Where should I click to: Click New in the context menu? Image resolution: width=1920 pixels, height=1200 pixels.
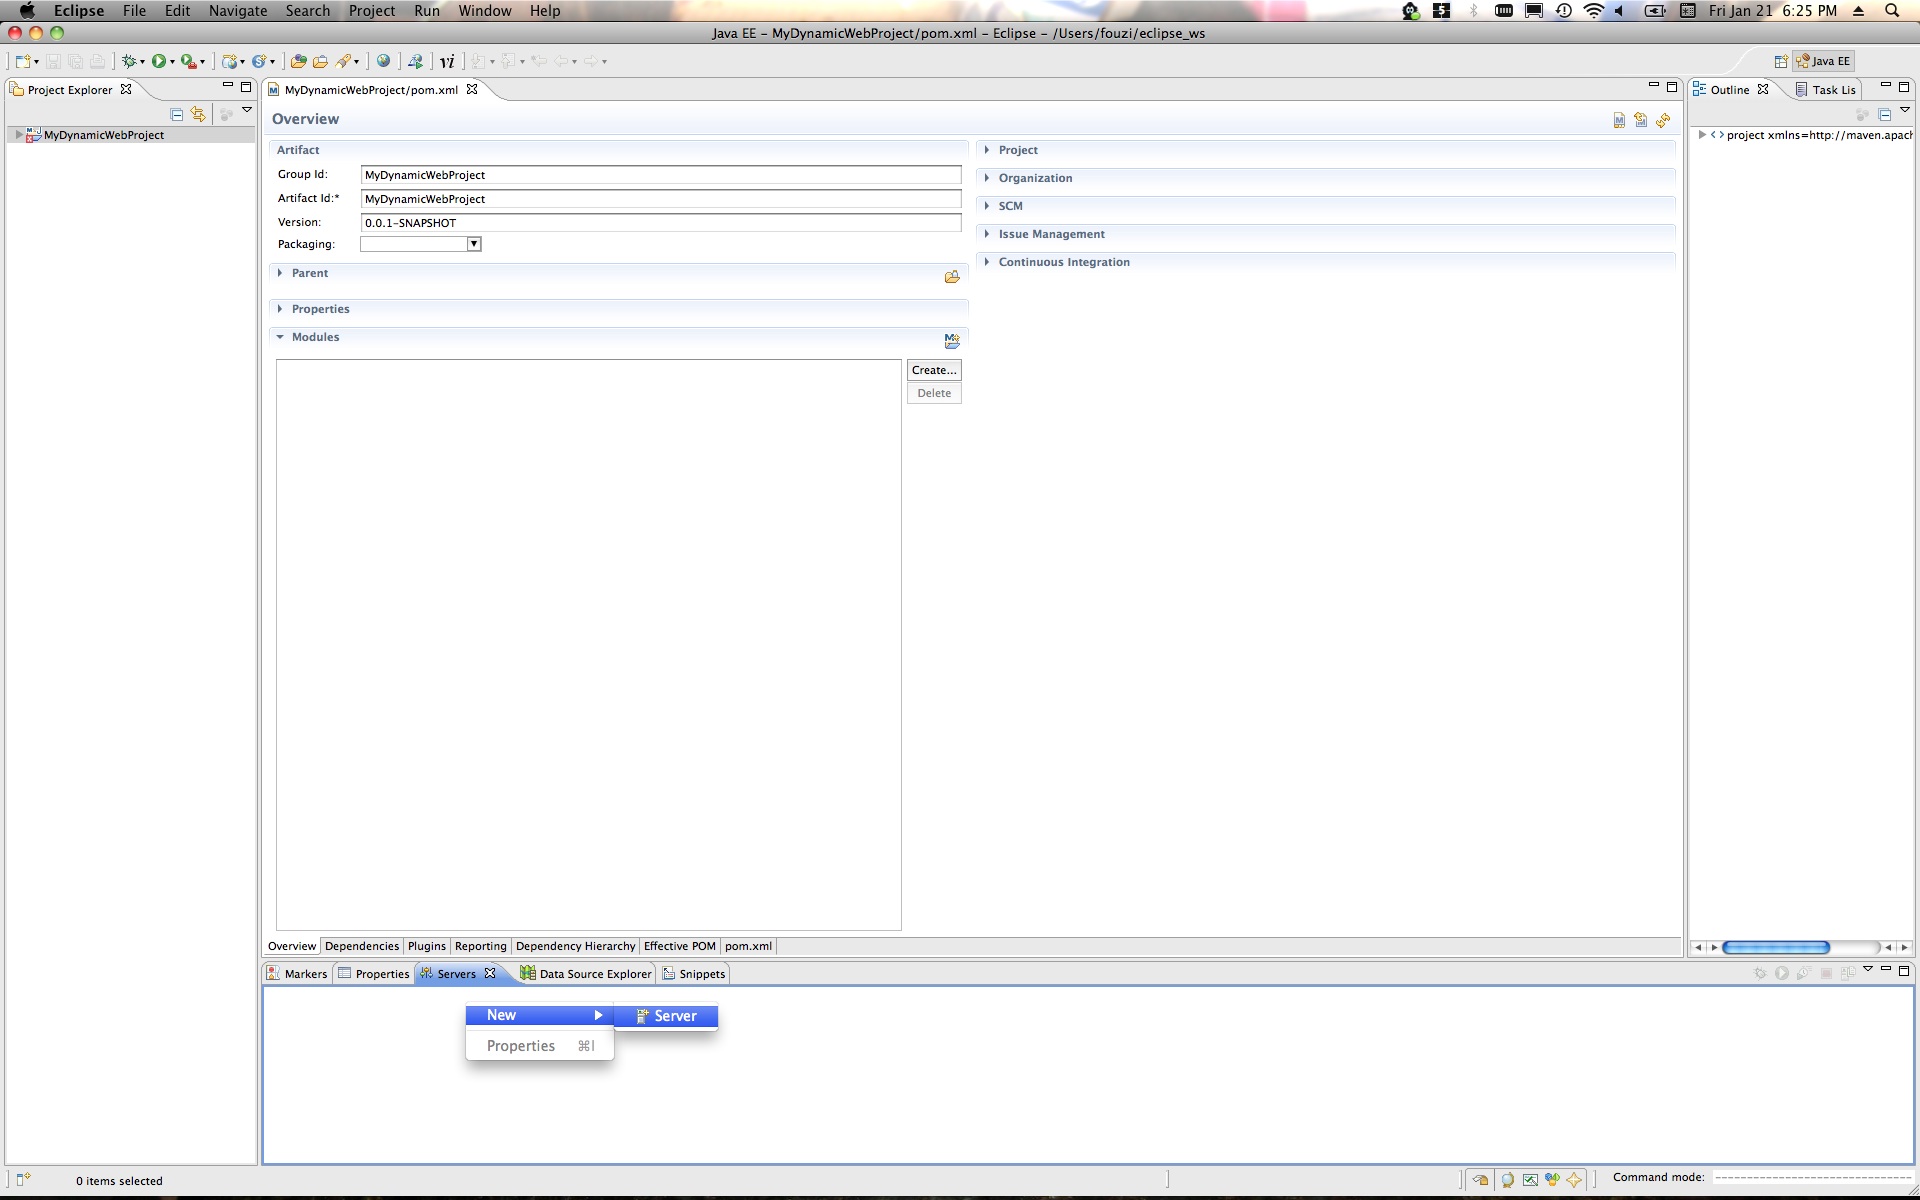tap(540, 1015)
